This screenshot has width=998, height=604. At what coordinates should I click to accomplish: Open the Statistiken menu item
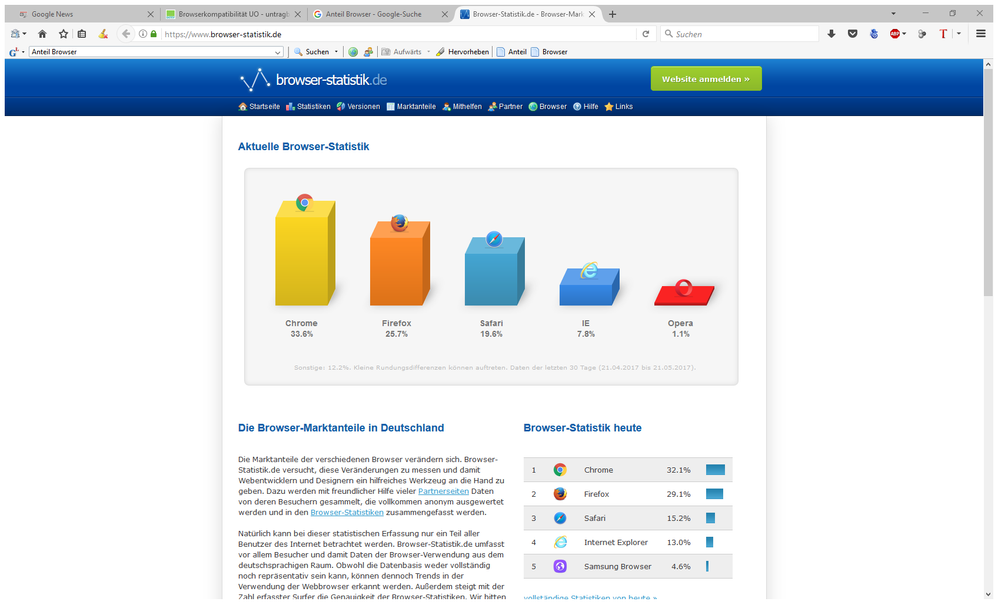click(308, 107)
